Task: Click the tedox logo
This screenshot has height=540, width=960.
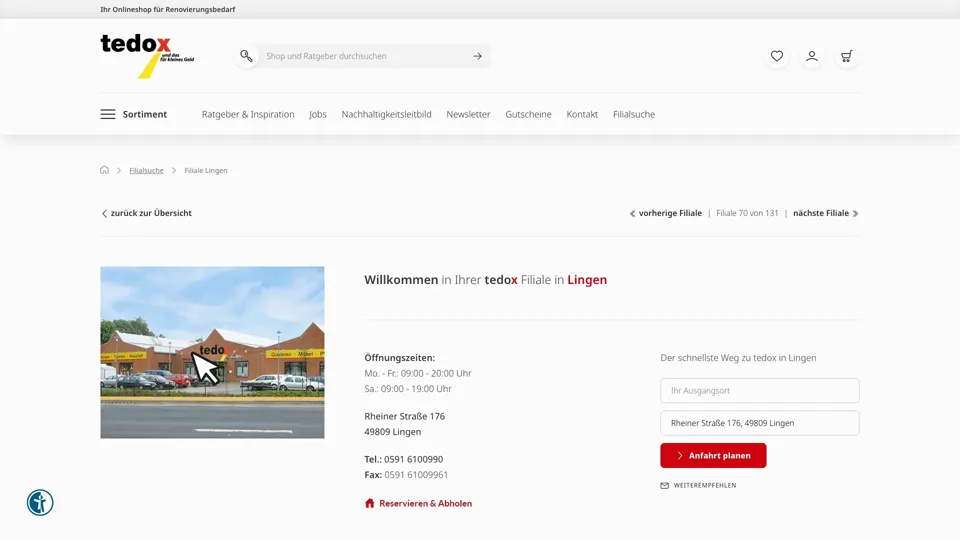Action: coord(147,56)
